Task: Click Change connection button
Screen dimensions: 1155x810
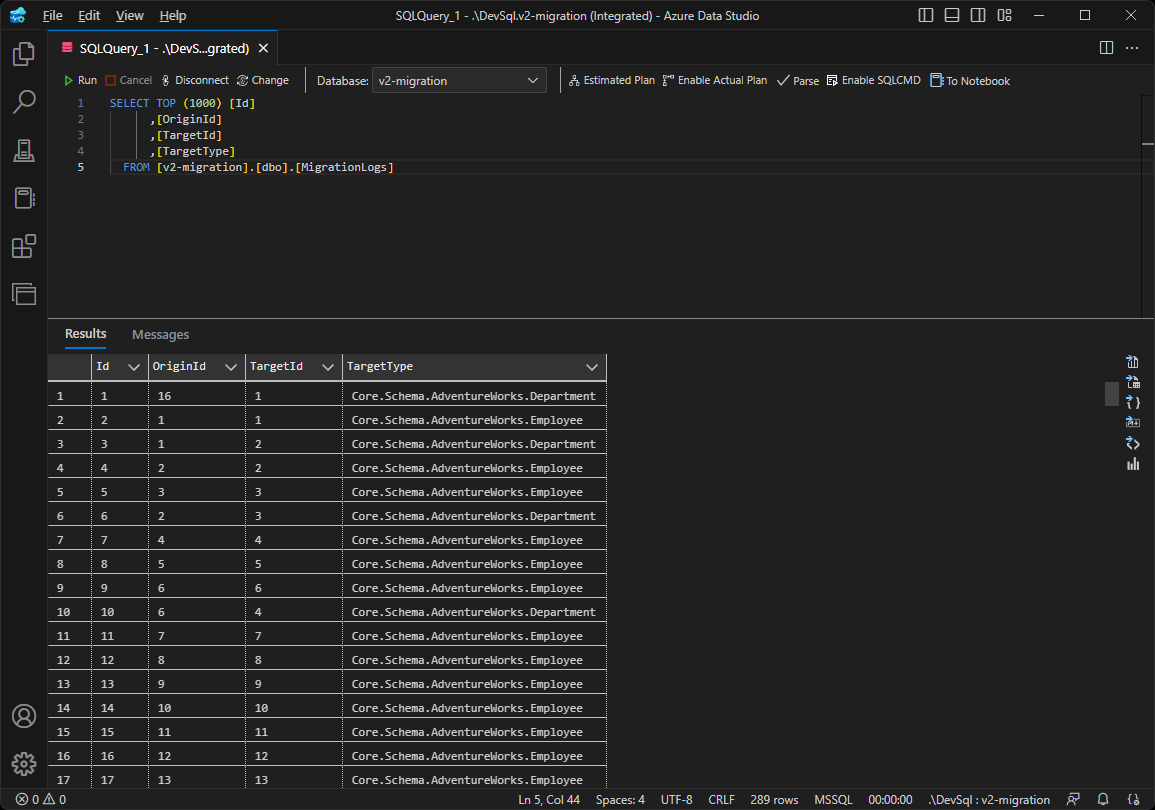Action: (x=263, y=80)
